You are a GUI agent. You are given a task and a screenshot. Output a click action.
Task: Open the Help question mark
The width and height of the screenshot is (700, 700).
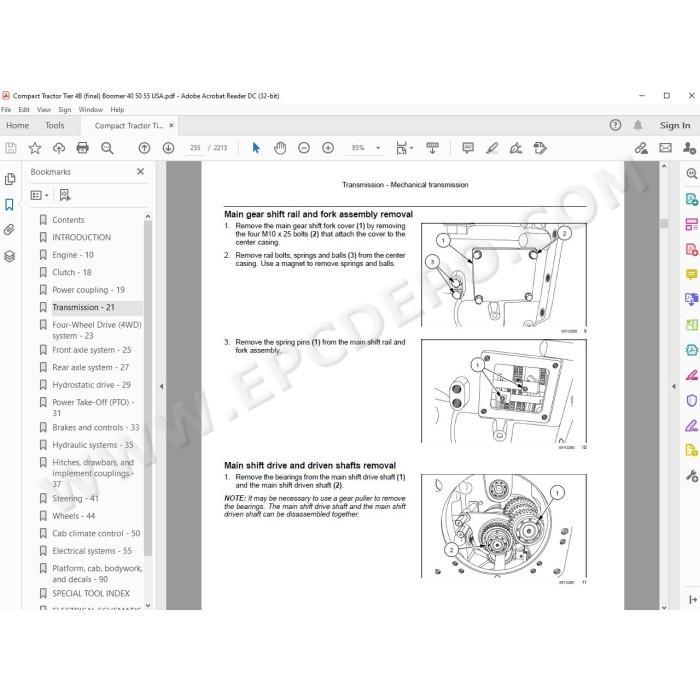click(x=615, y=125)
